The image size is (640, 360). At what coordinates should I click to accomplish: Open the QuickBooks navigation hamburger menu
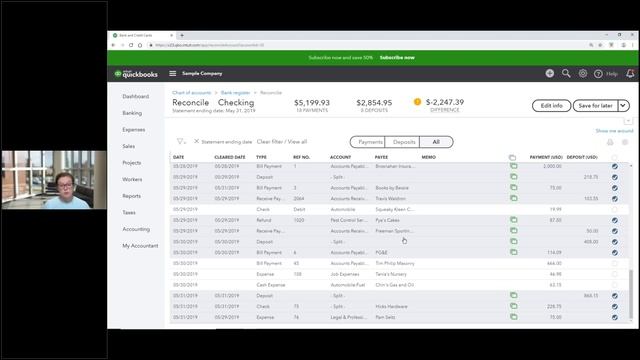point(173,73)
